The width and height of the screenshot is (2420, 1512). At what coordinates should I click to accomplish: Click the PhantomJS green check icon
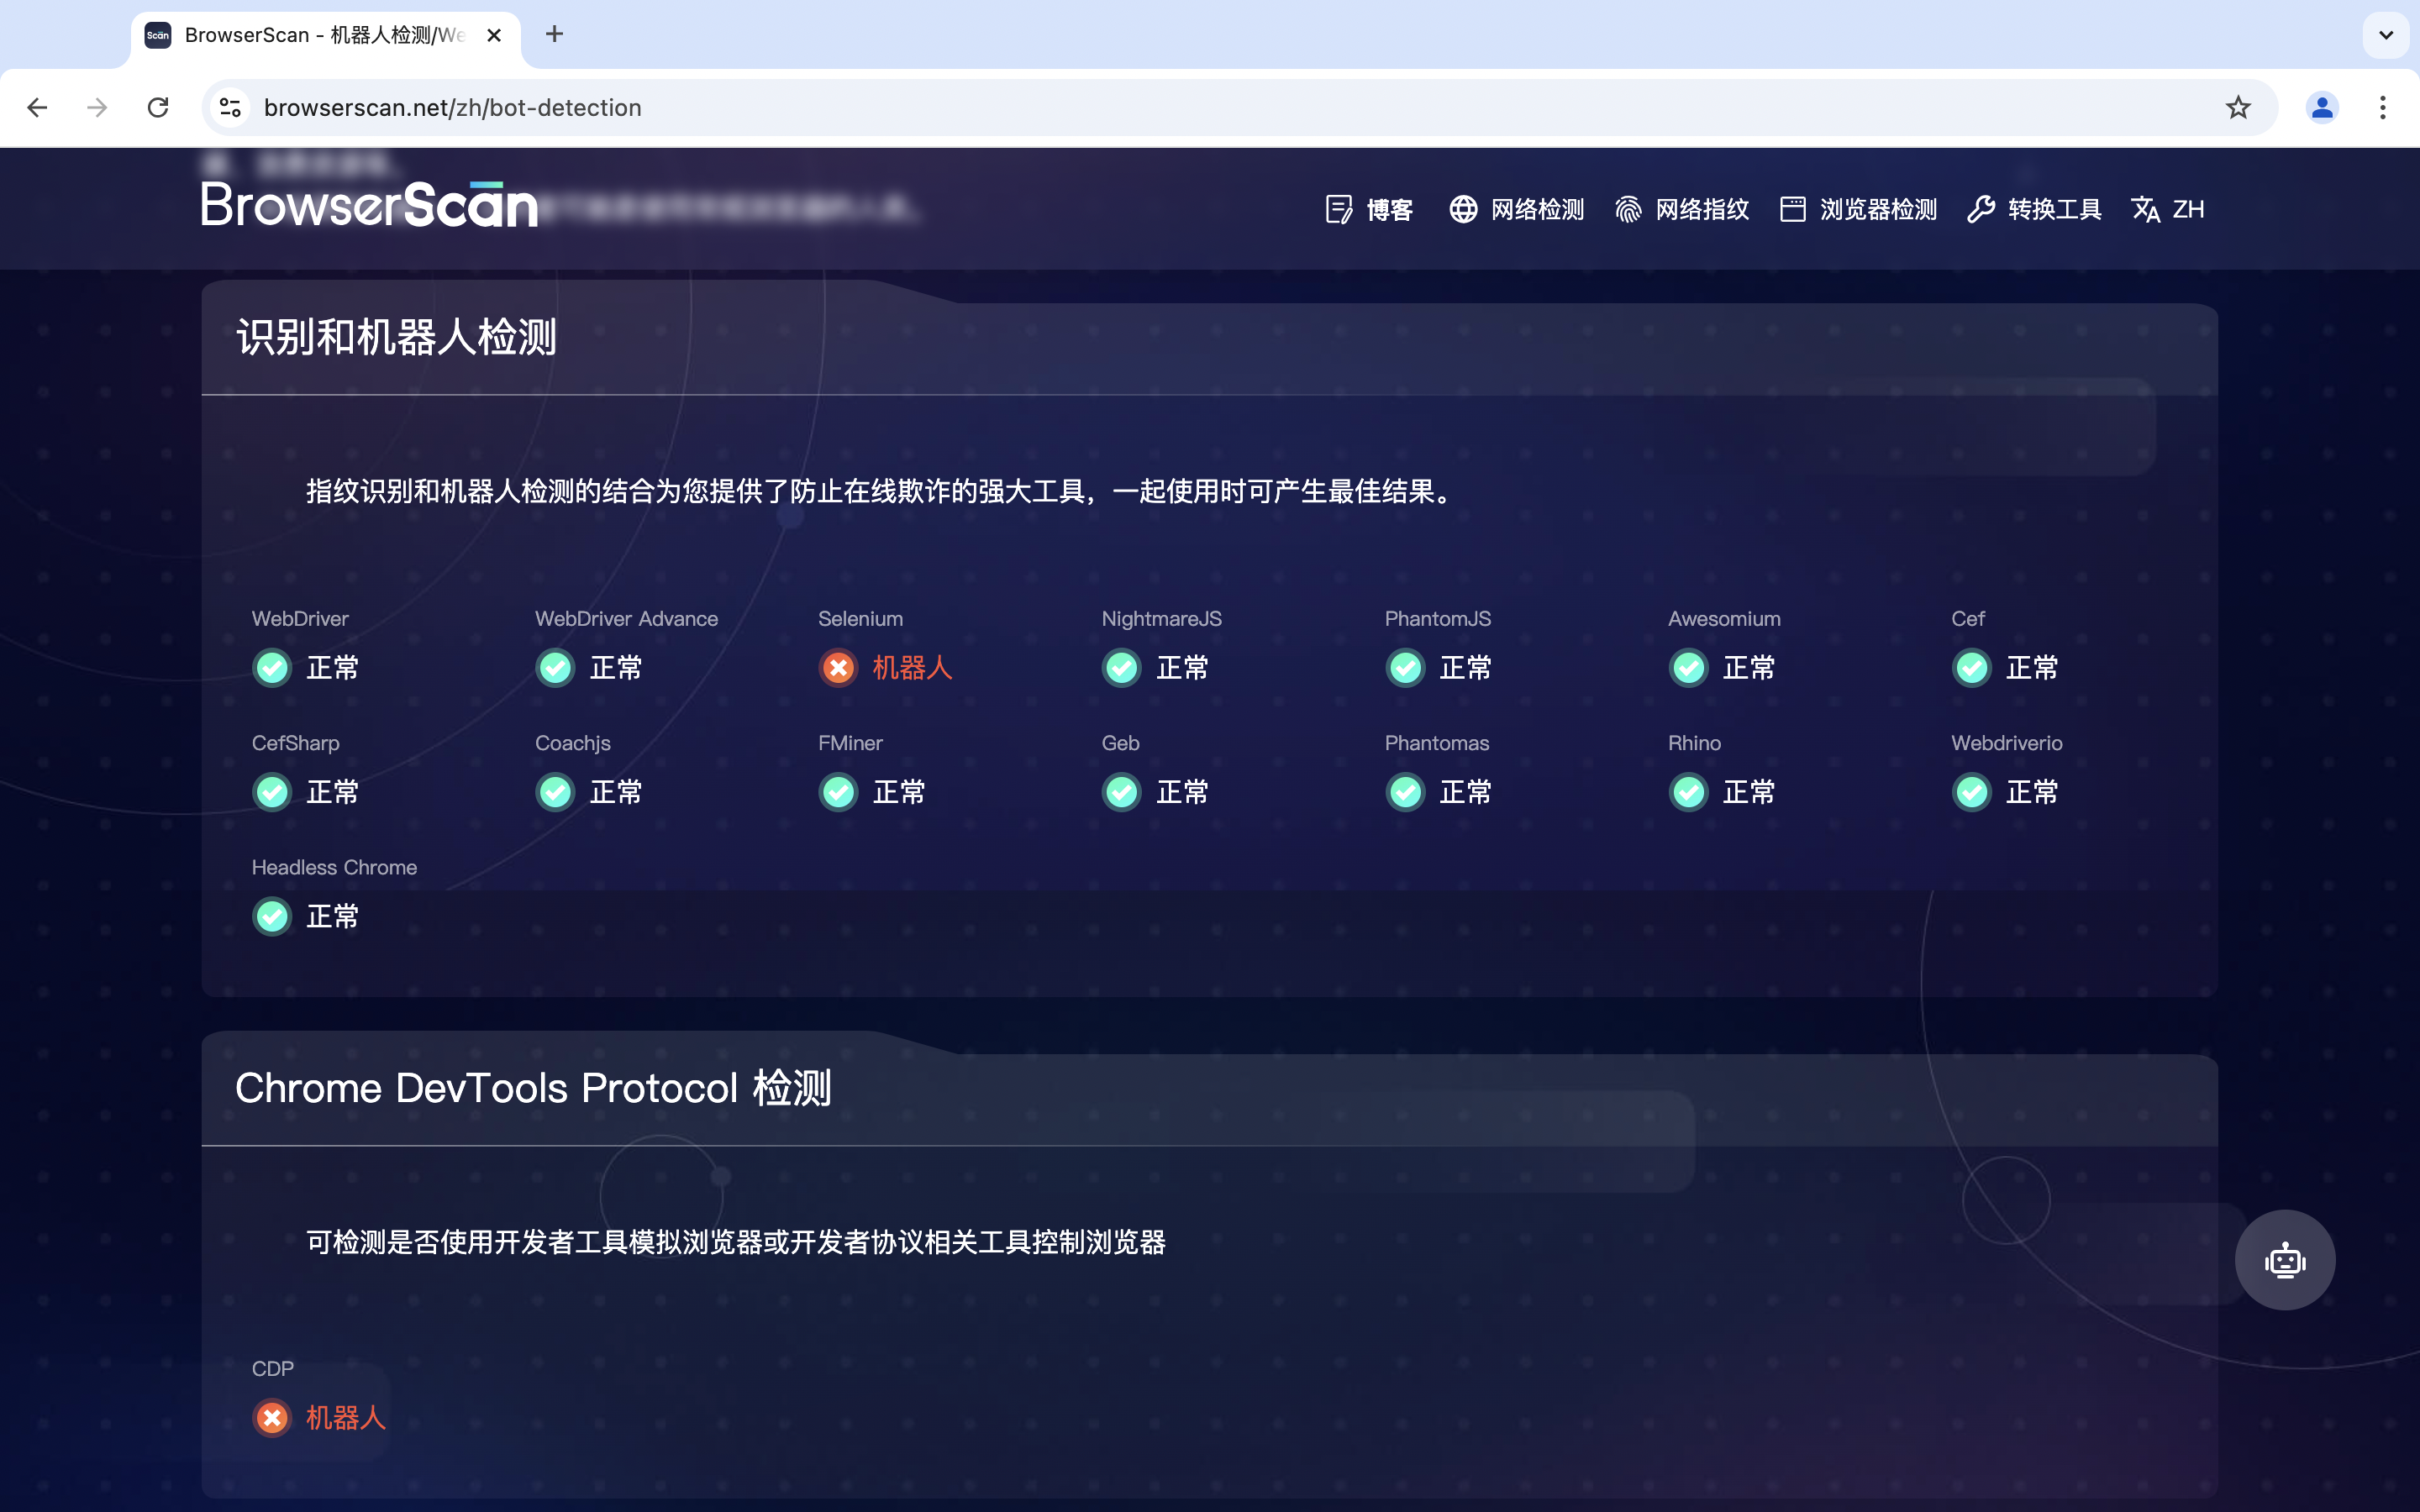pyautogui.click(x=1405, y=667)
